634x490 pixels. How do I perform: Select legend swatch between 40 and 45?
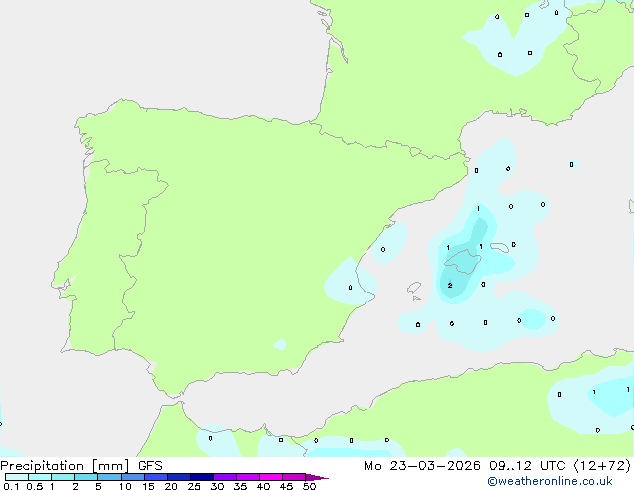pos(271,477)
